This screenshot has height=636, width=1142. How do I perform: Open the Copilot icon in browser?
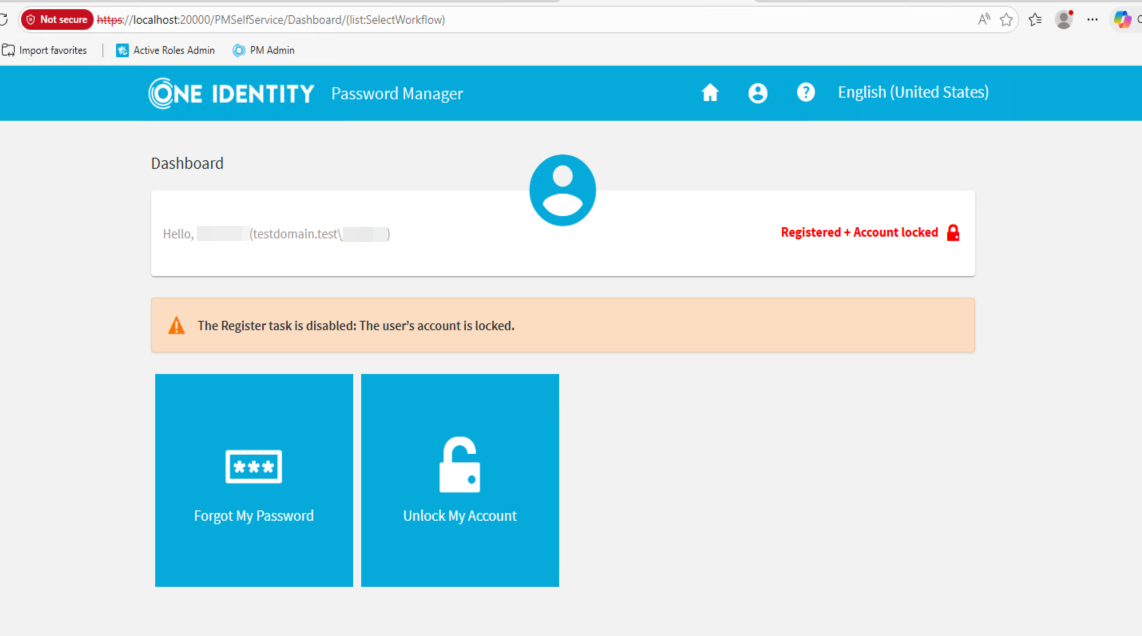(x=1122, y=20)
